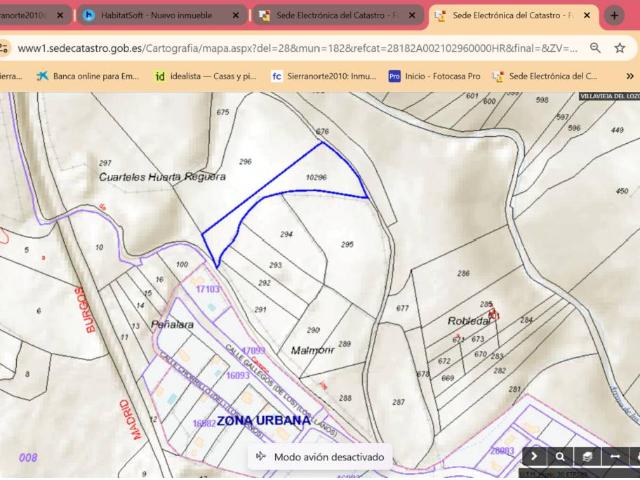Open the map search magnifier tool
640x480 pixels.
tap(560, 456)
